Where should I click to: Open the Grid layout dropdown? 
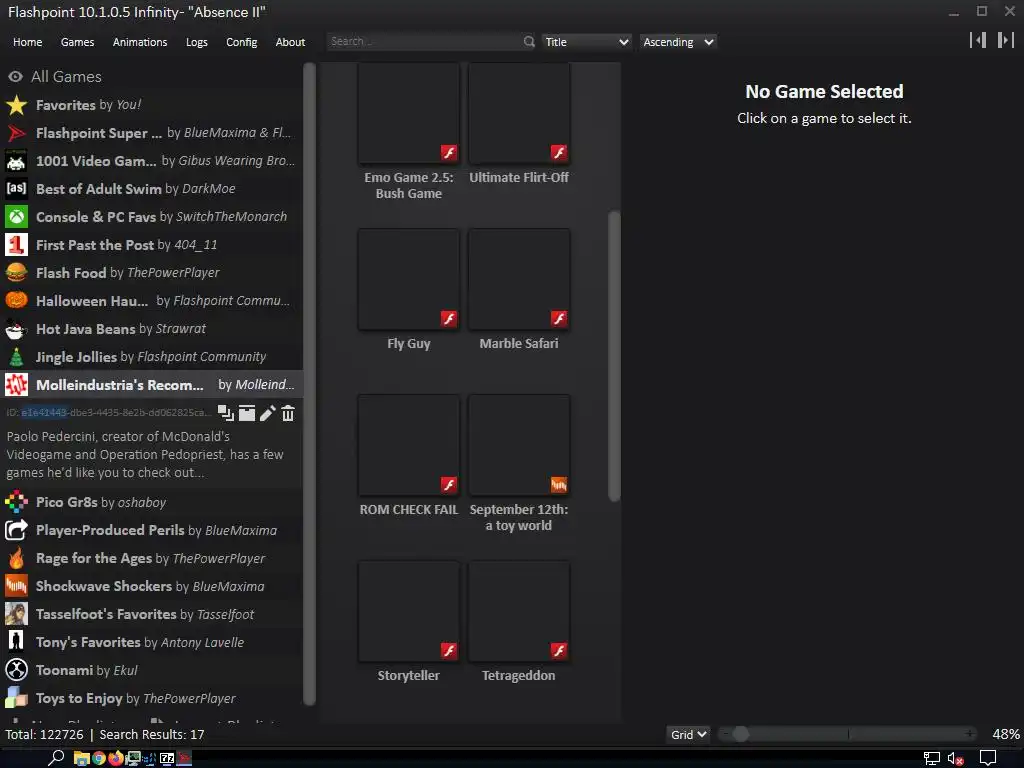click(x=688, y=735)
